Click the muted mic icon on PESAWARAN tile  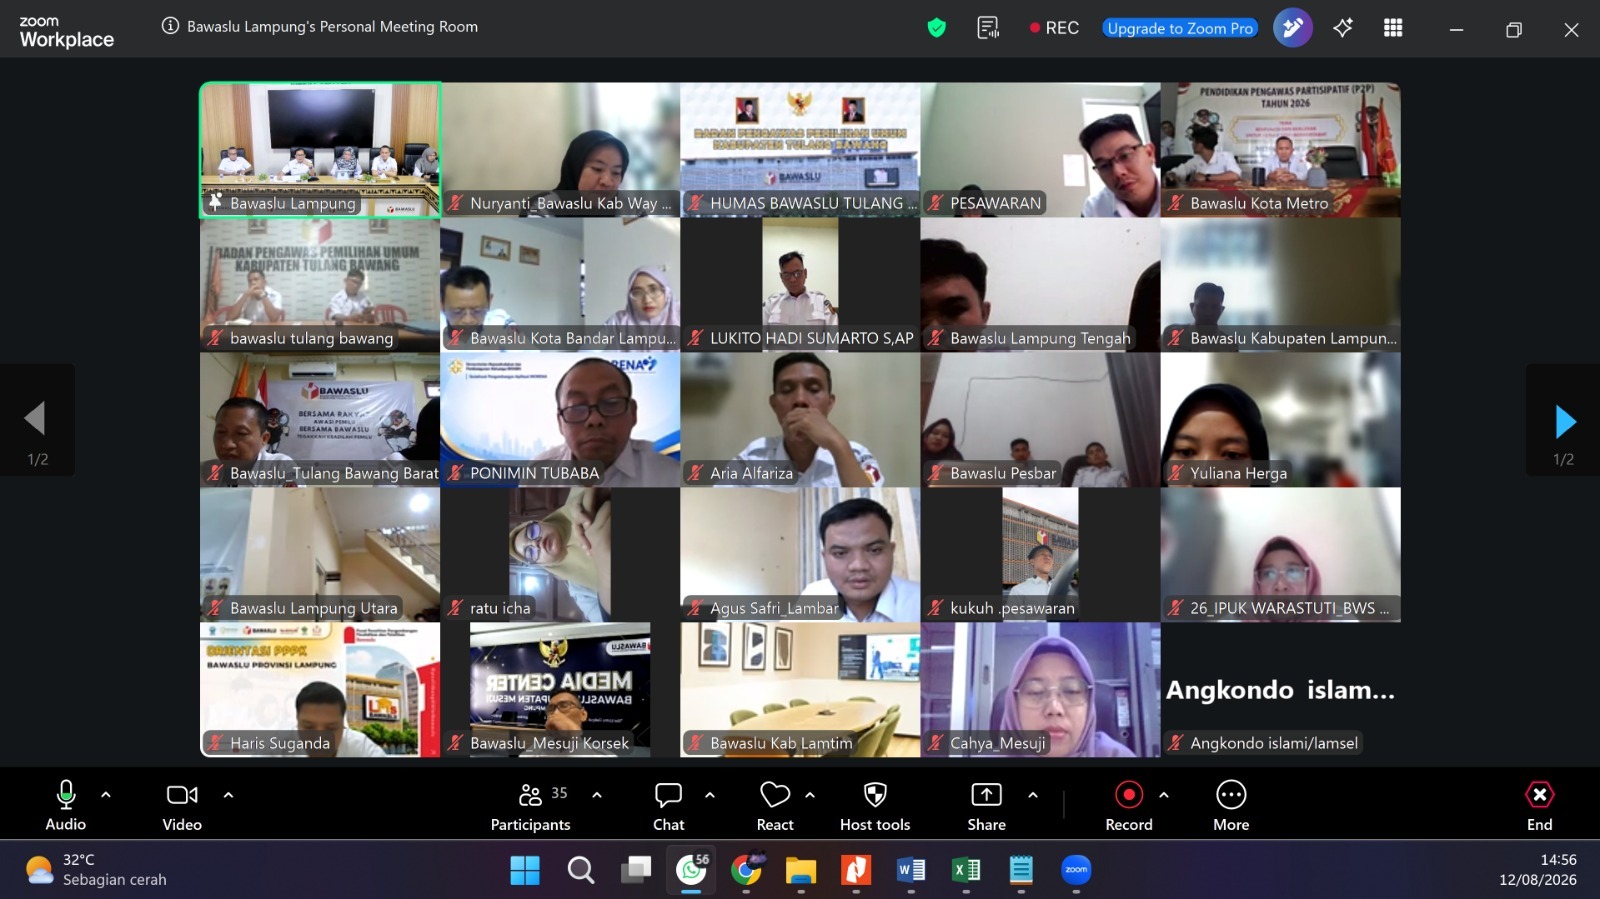pyautogui.click(x=936, y=203)
